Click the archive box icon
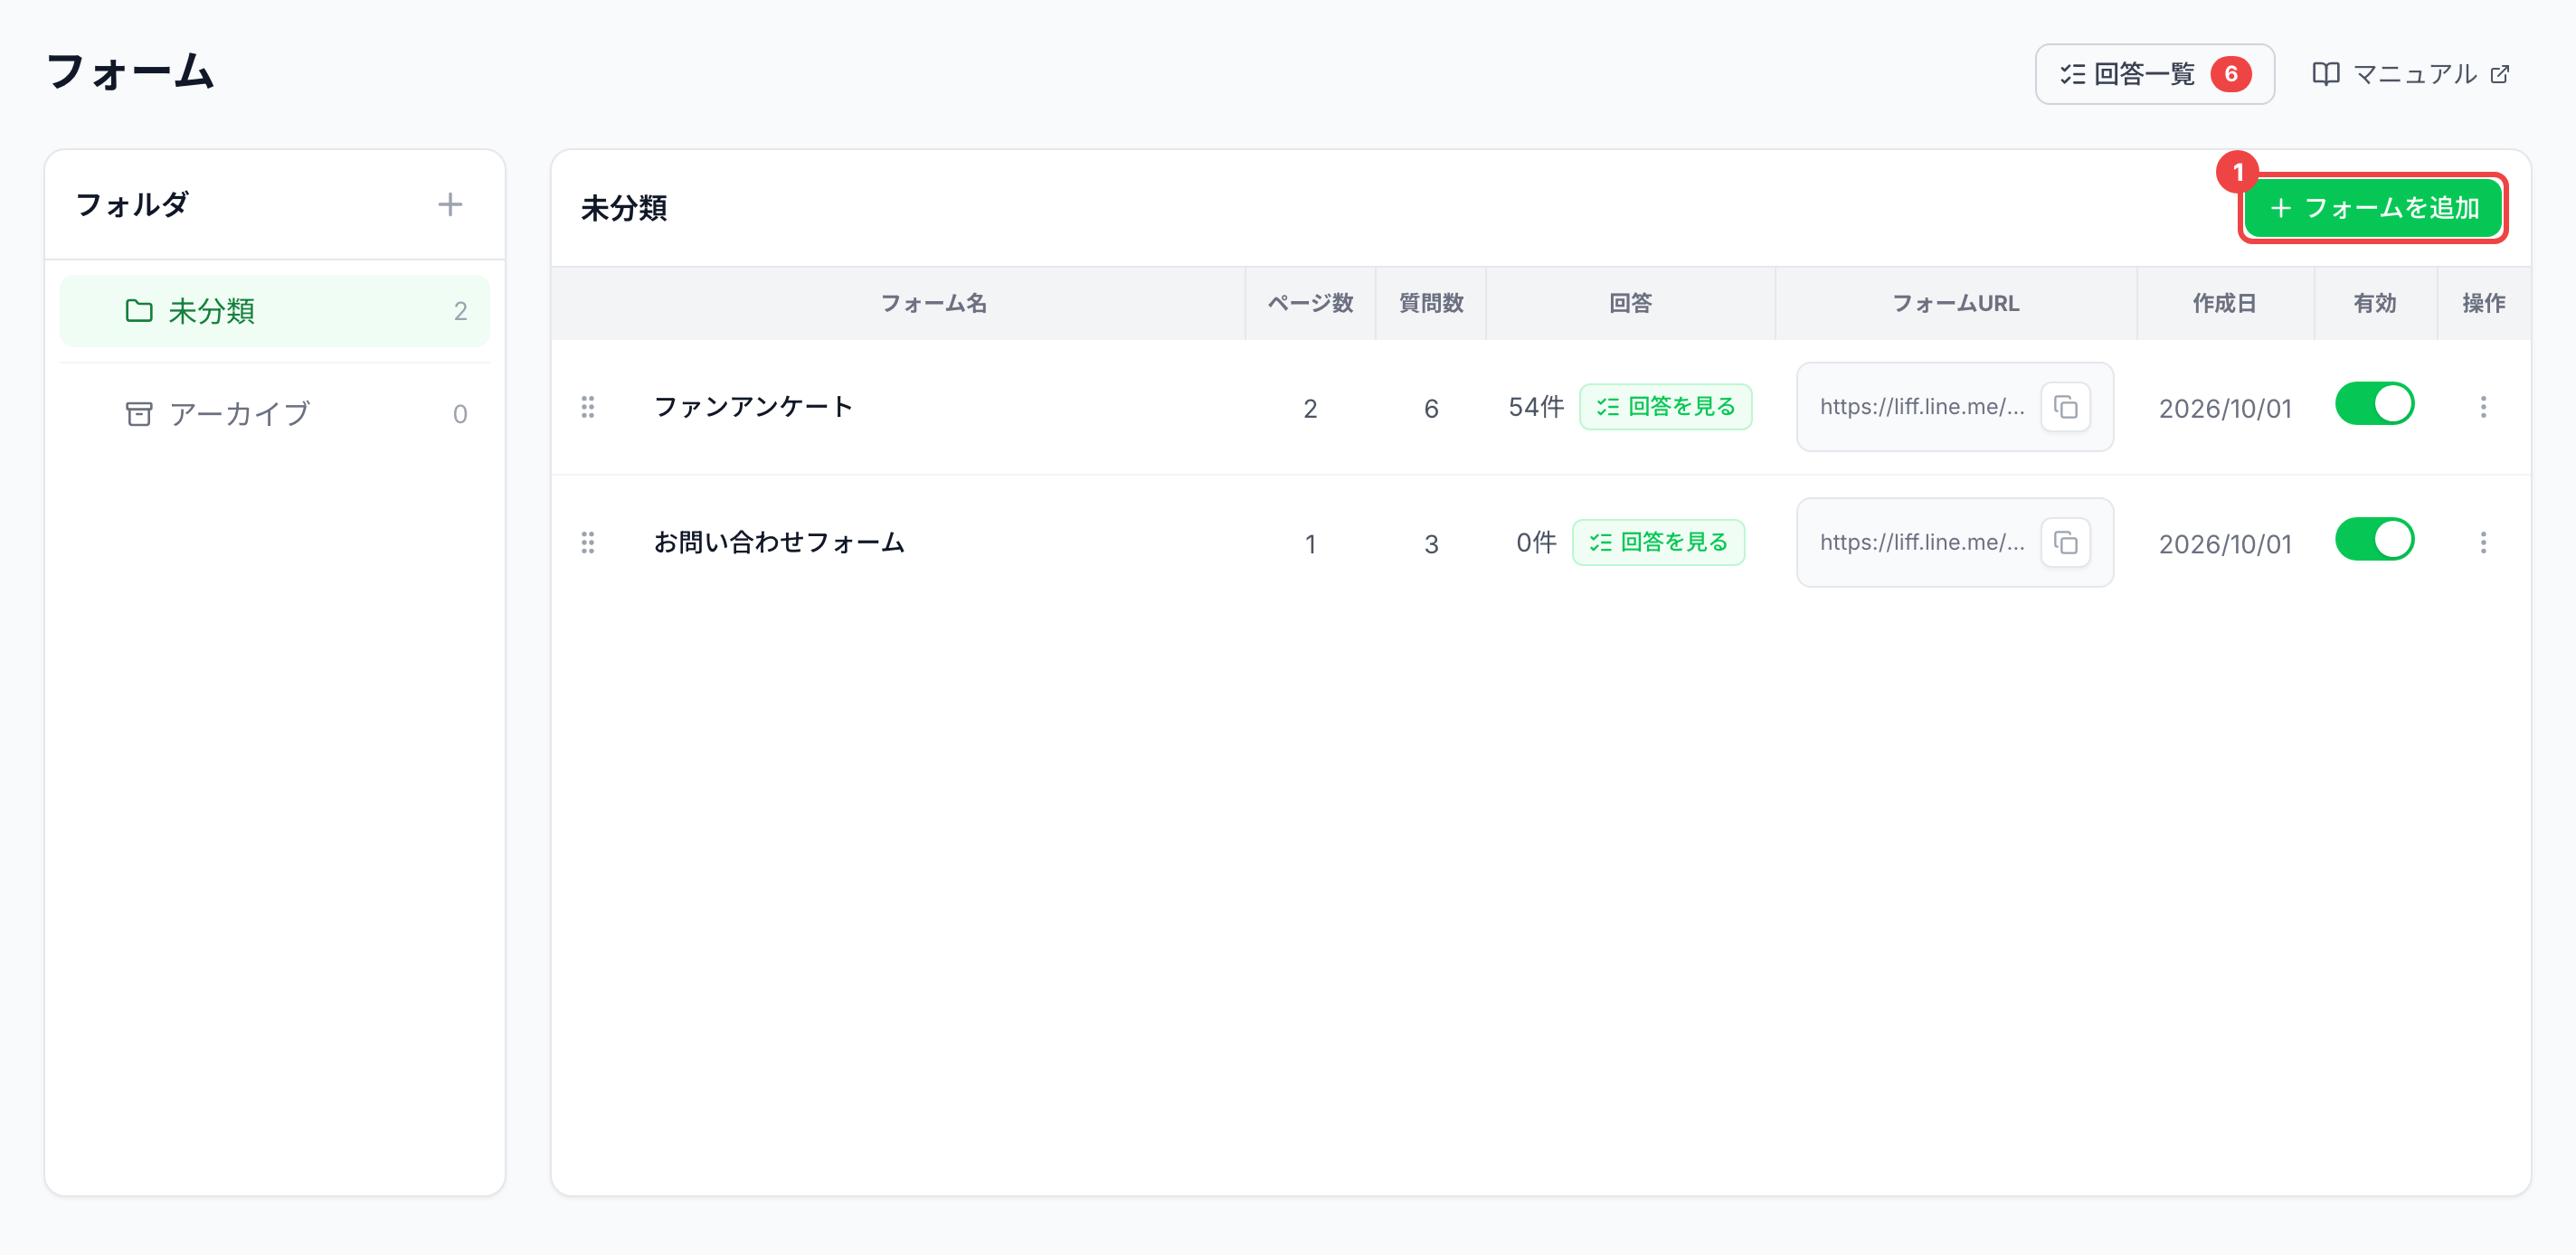2576x1255 pixels. [139, 414]
